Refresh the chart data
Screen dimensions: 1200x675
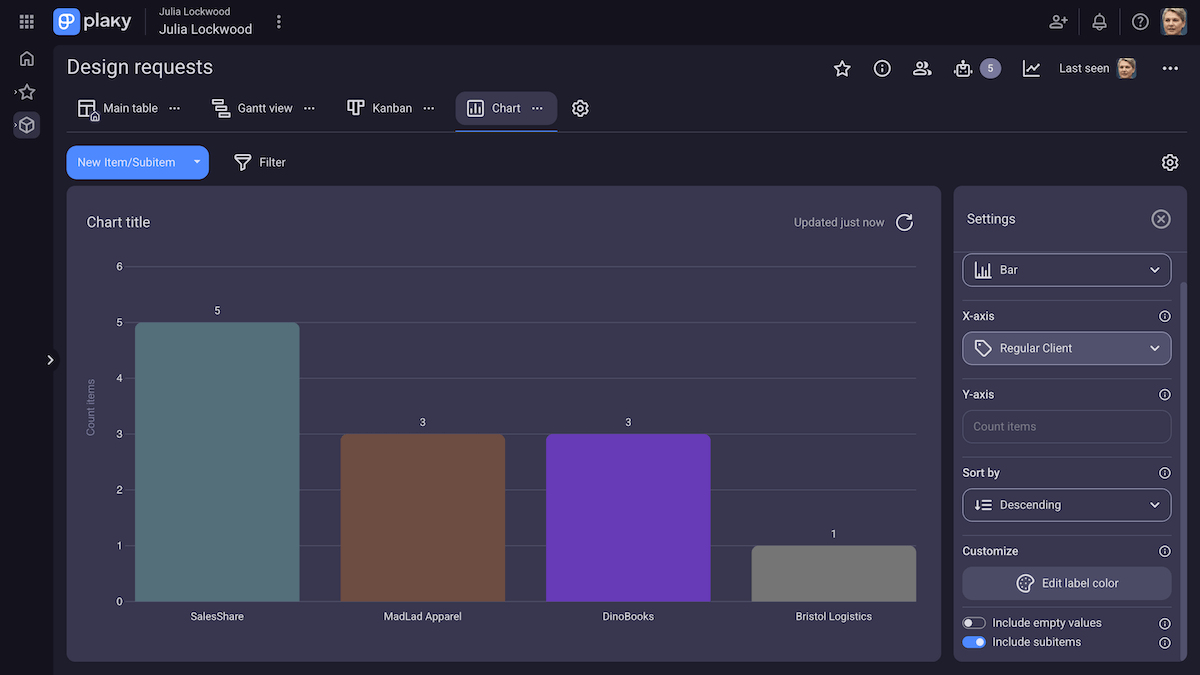coord(904,222)
